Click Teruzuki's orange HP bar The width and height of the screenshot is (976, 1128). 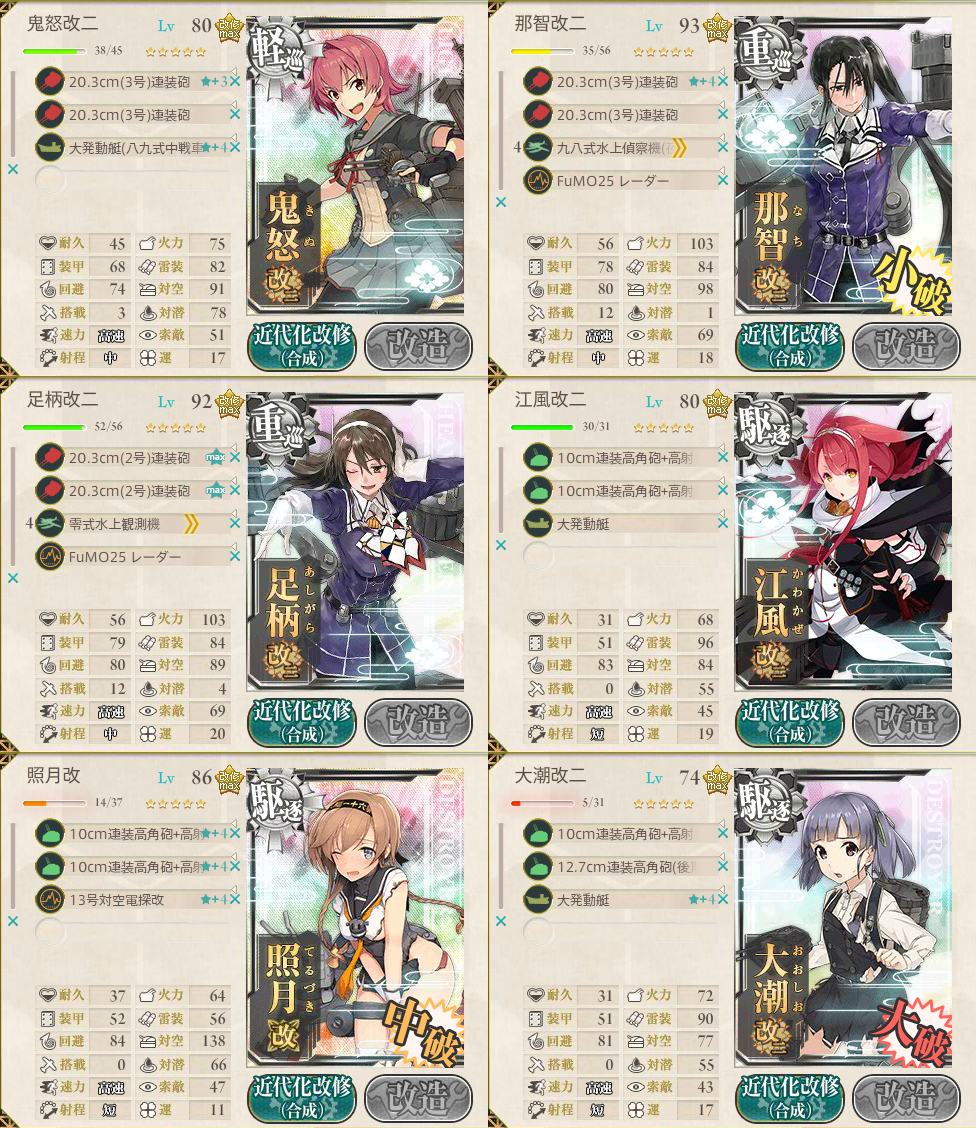click(55, 803)
